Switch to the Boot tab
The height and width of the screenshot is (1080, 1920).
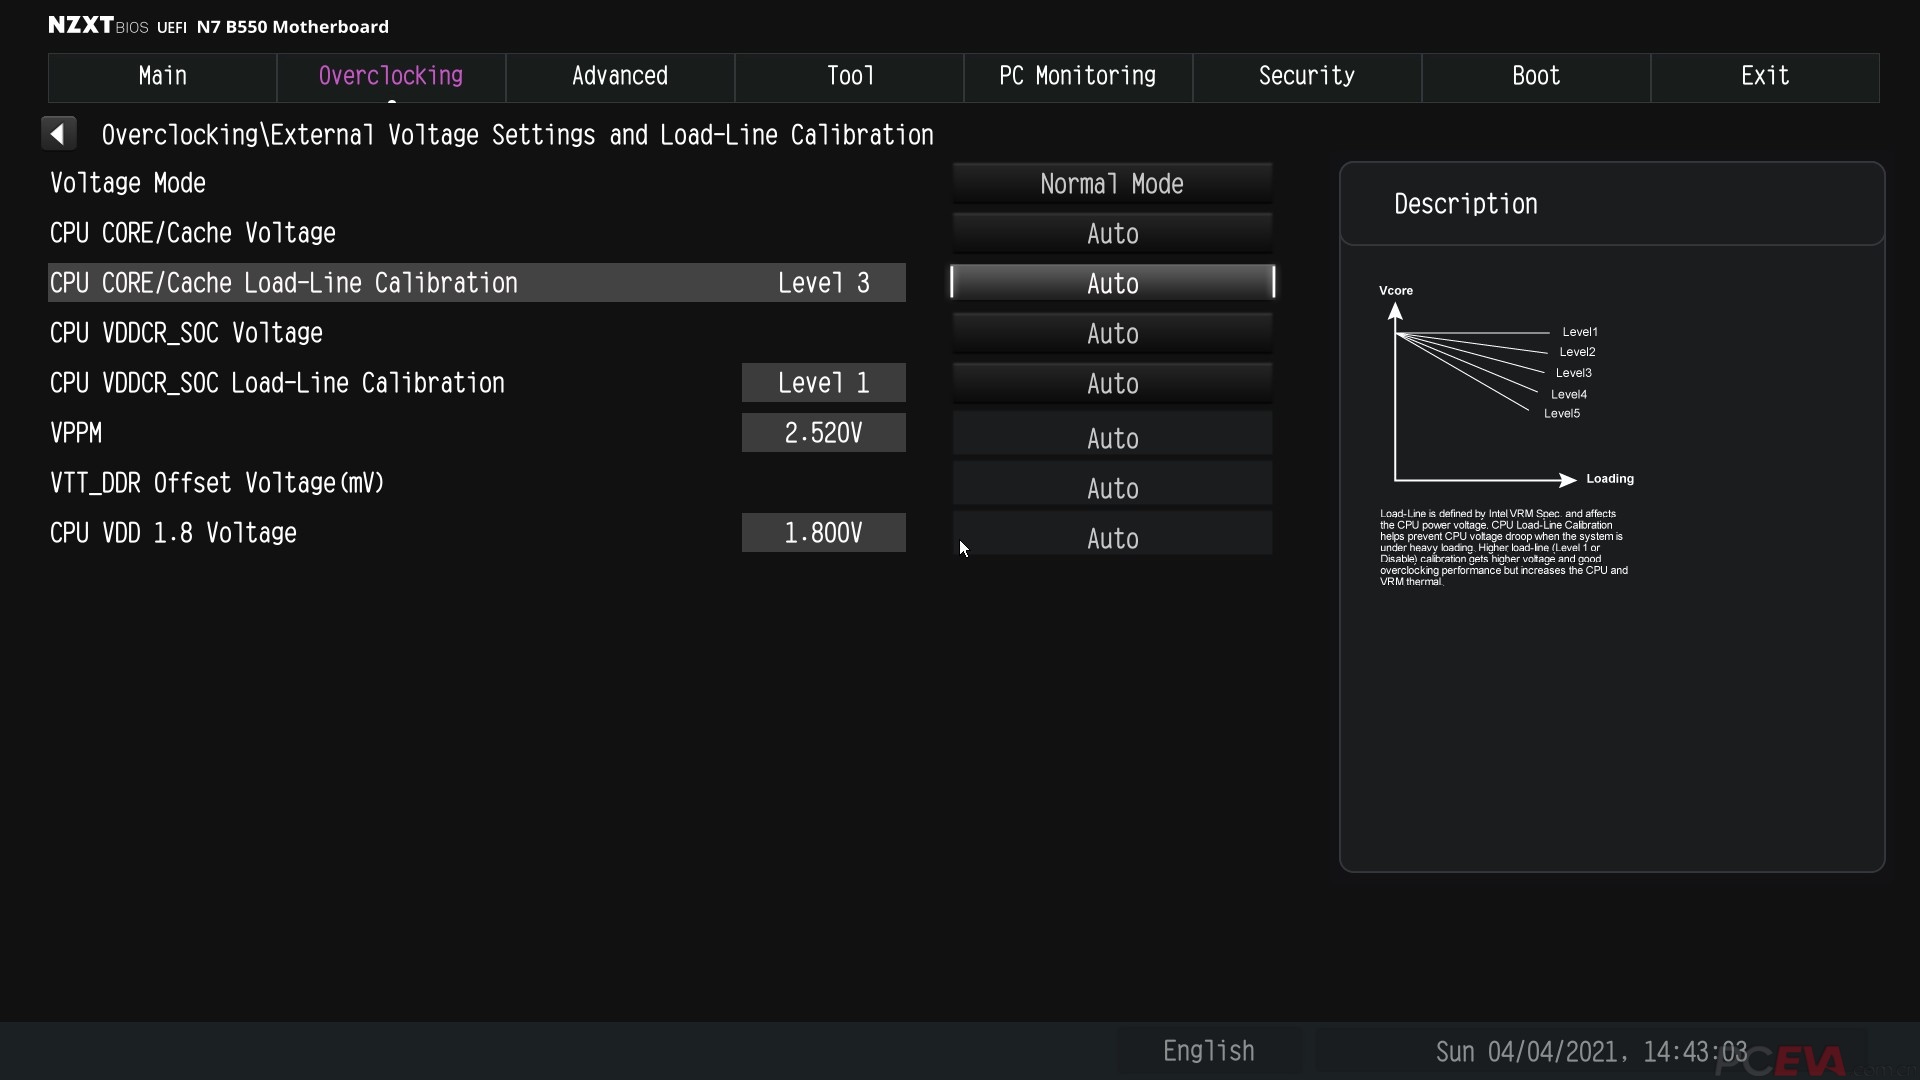(1535, 76)
